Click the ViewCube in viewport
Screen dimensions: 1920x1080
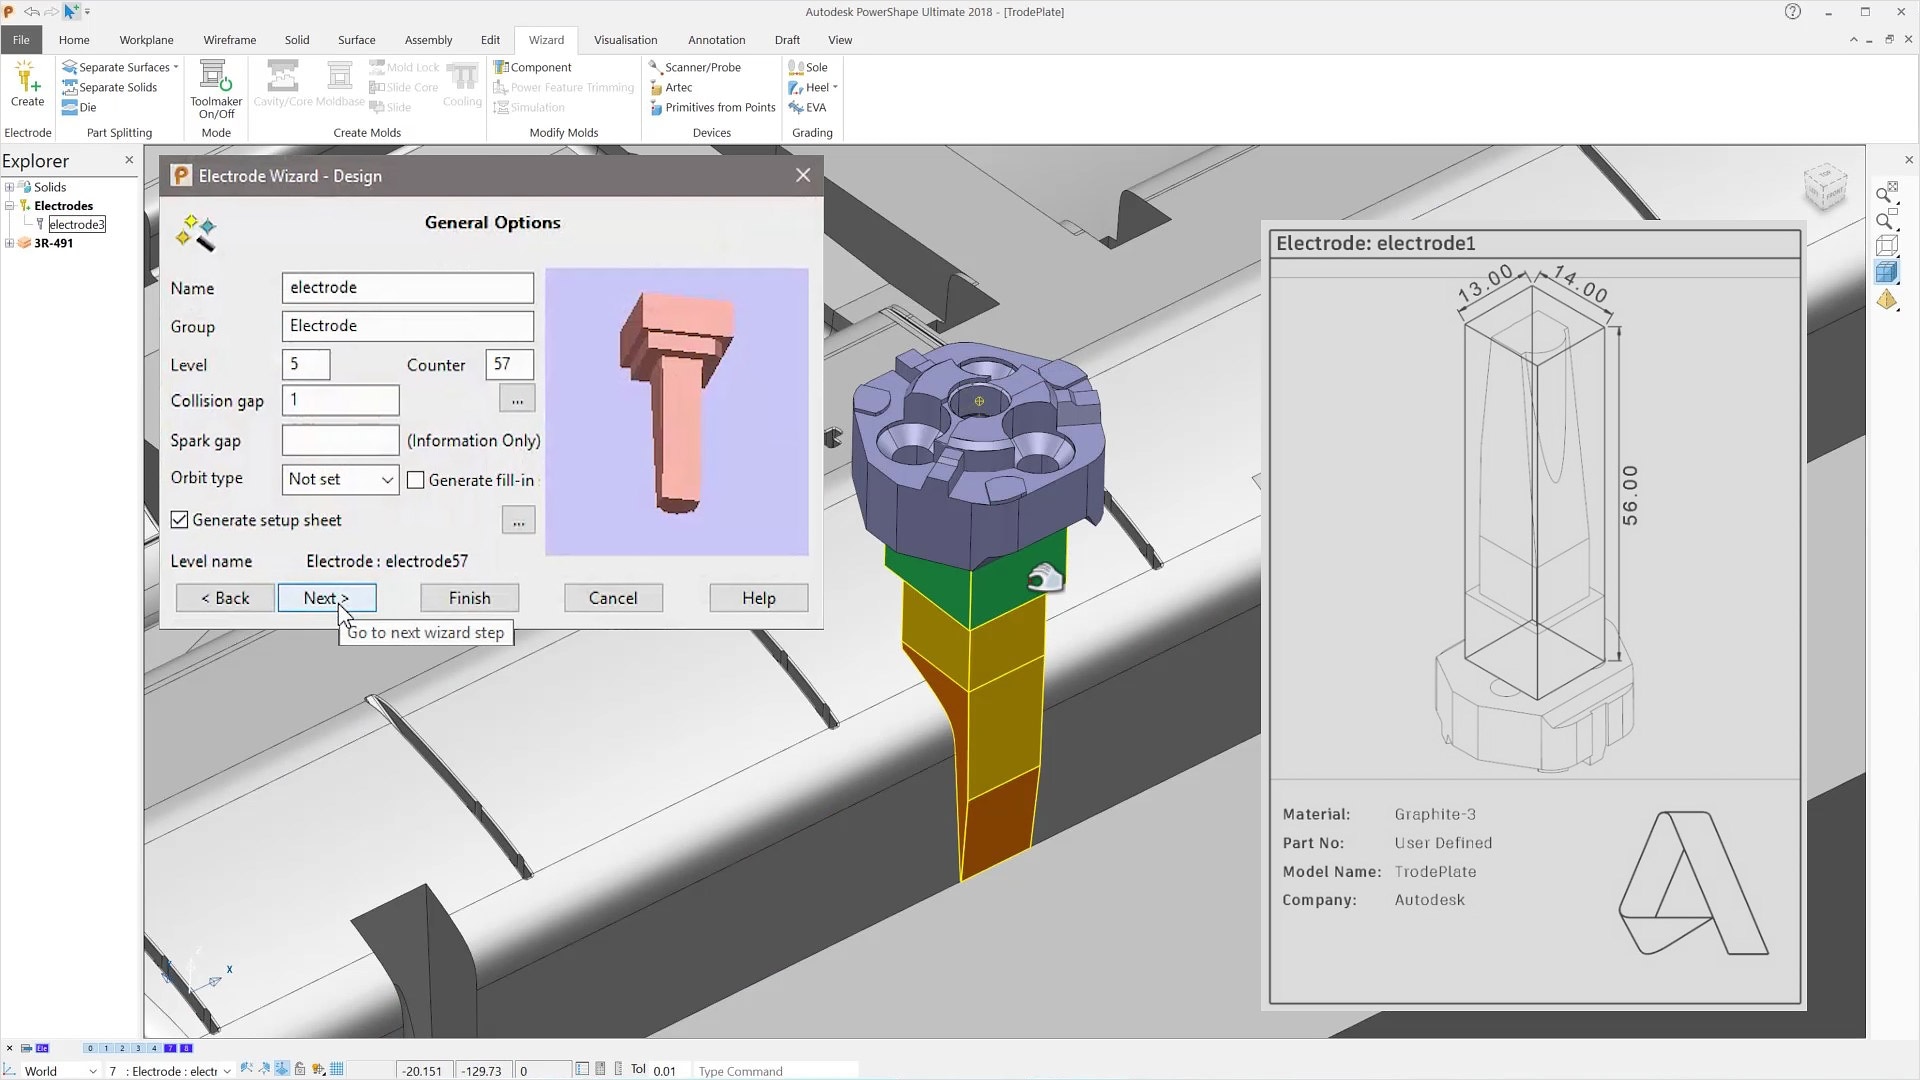coord(1825,187)
